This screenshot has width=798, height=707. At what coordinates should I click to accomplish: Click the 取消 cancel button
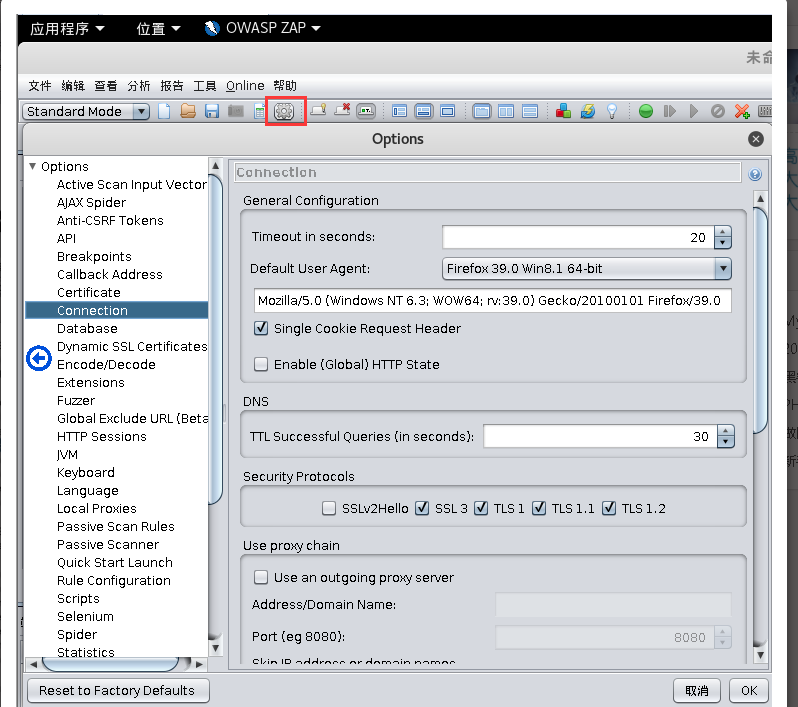697,690
